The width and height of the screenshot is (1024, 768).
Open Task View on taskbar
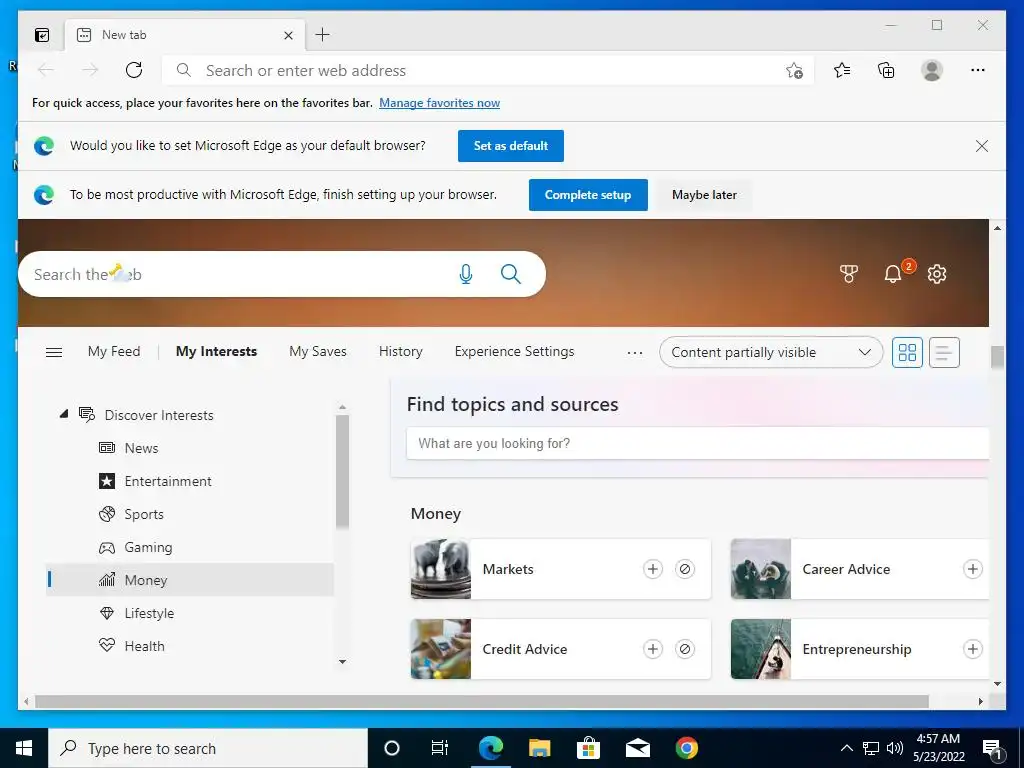pos(440,748)
